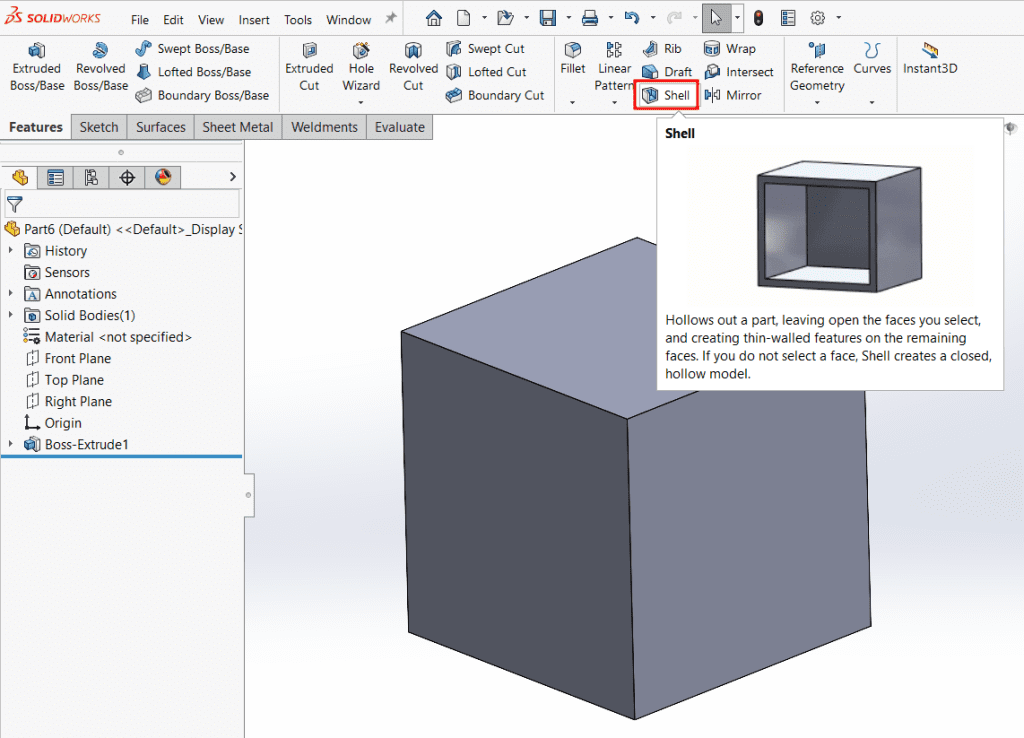Activate the Mirror feature
The width and height of the screenshot is (1024, 738).
point(733,95)
